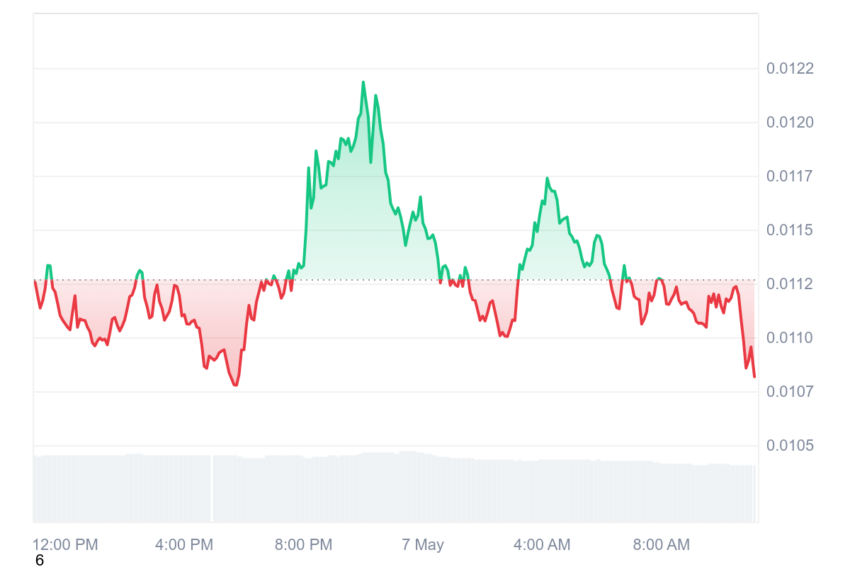
Task: Click the highest green price peak
Action: coord(363,82)
